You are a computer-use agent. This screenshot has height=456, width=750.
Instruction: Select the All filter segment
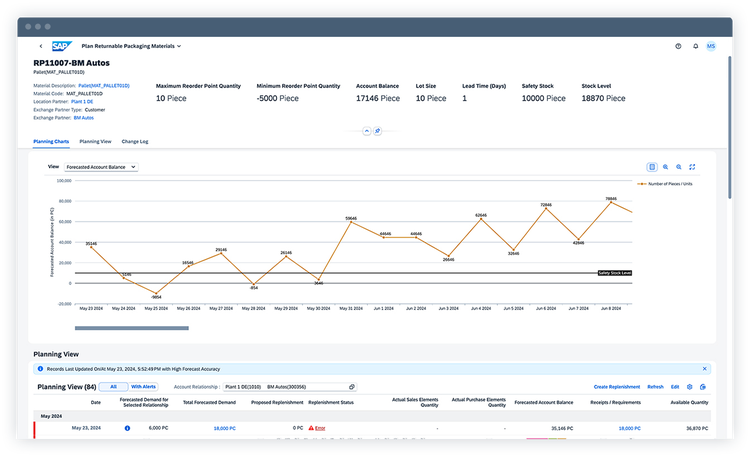tap(113, 387)
